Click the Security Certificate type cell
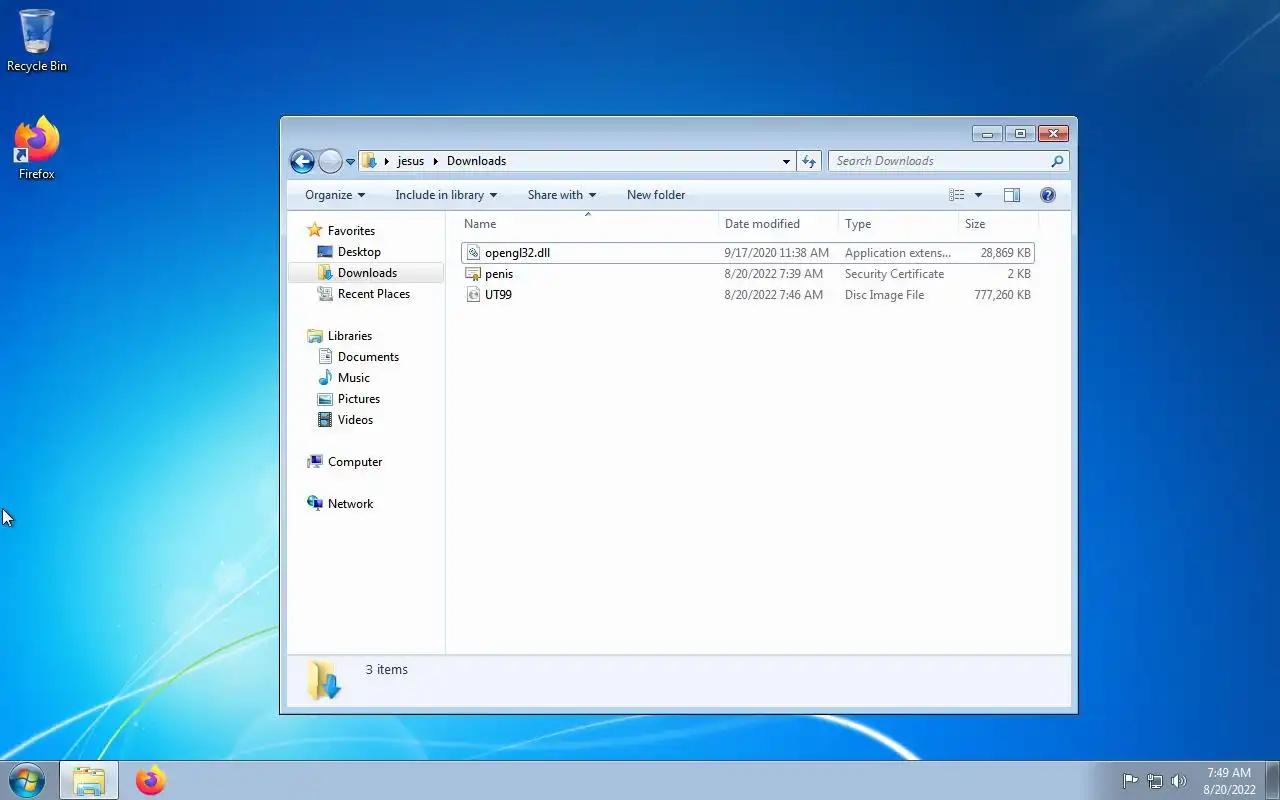Image resolution: width=1280 pixels, height=800 pixels. point(894,274)
